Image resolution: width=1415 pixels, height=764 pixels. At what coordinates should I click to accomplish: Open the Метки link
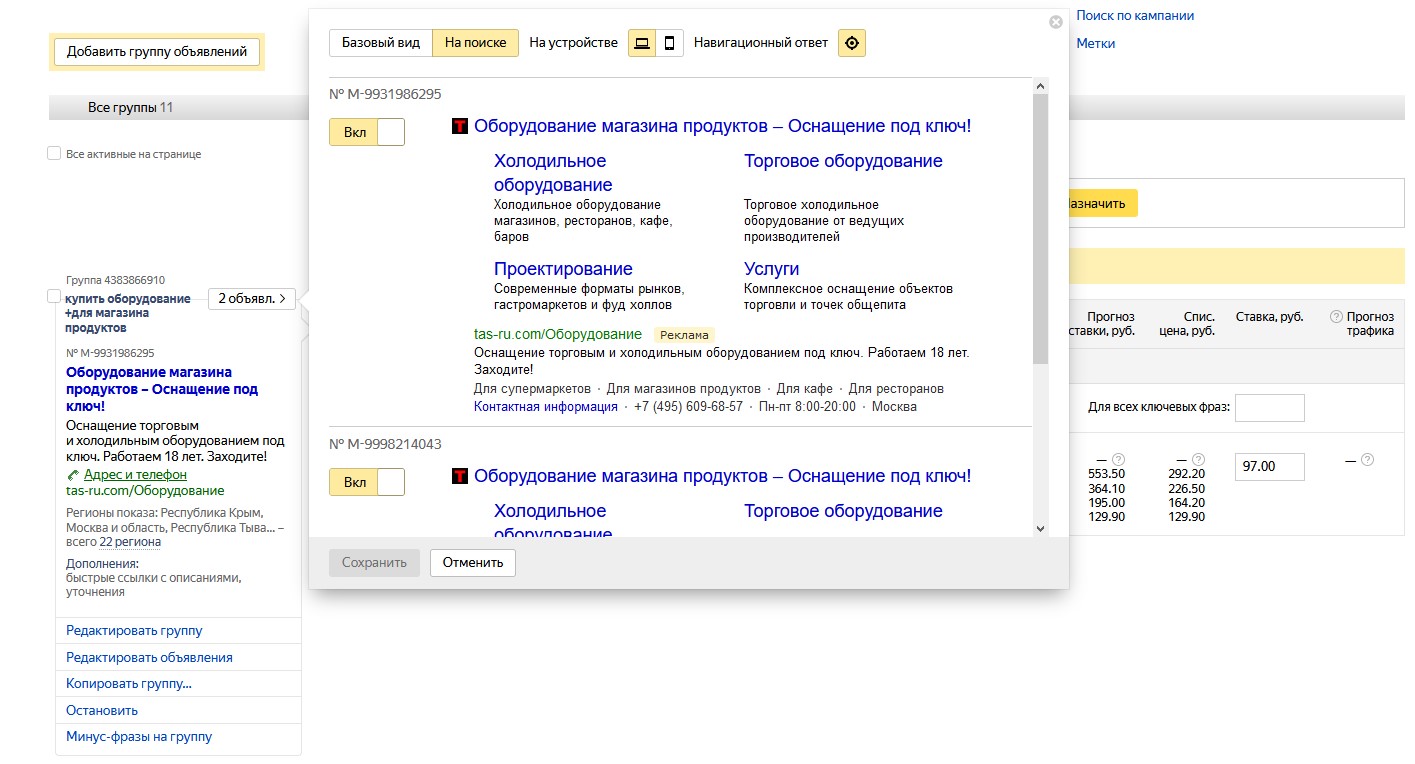click(x=1096, y=44)
